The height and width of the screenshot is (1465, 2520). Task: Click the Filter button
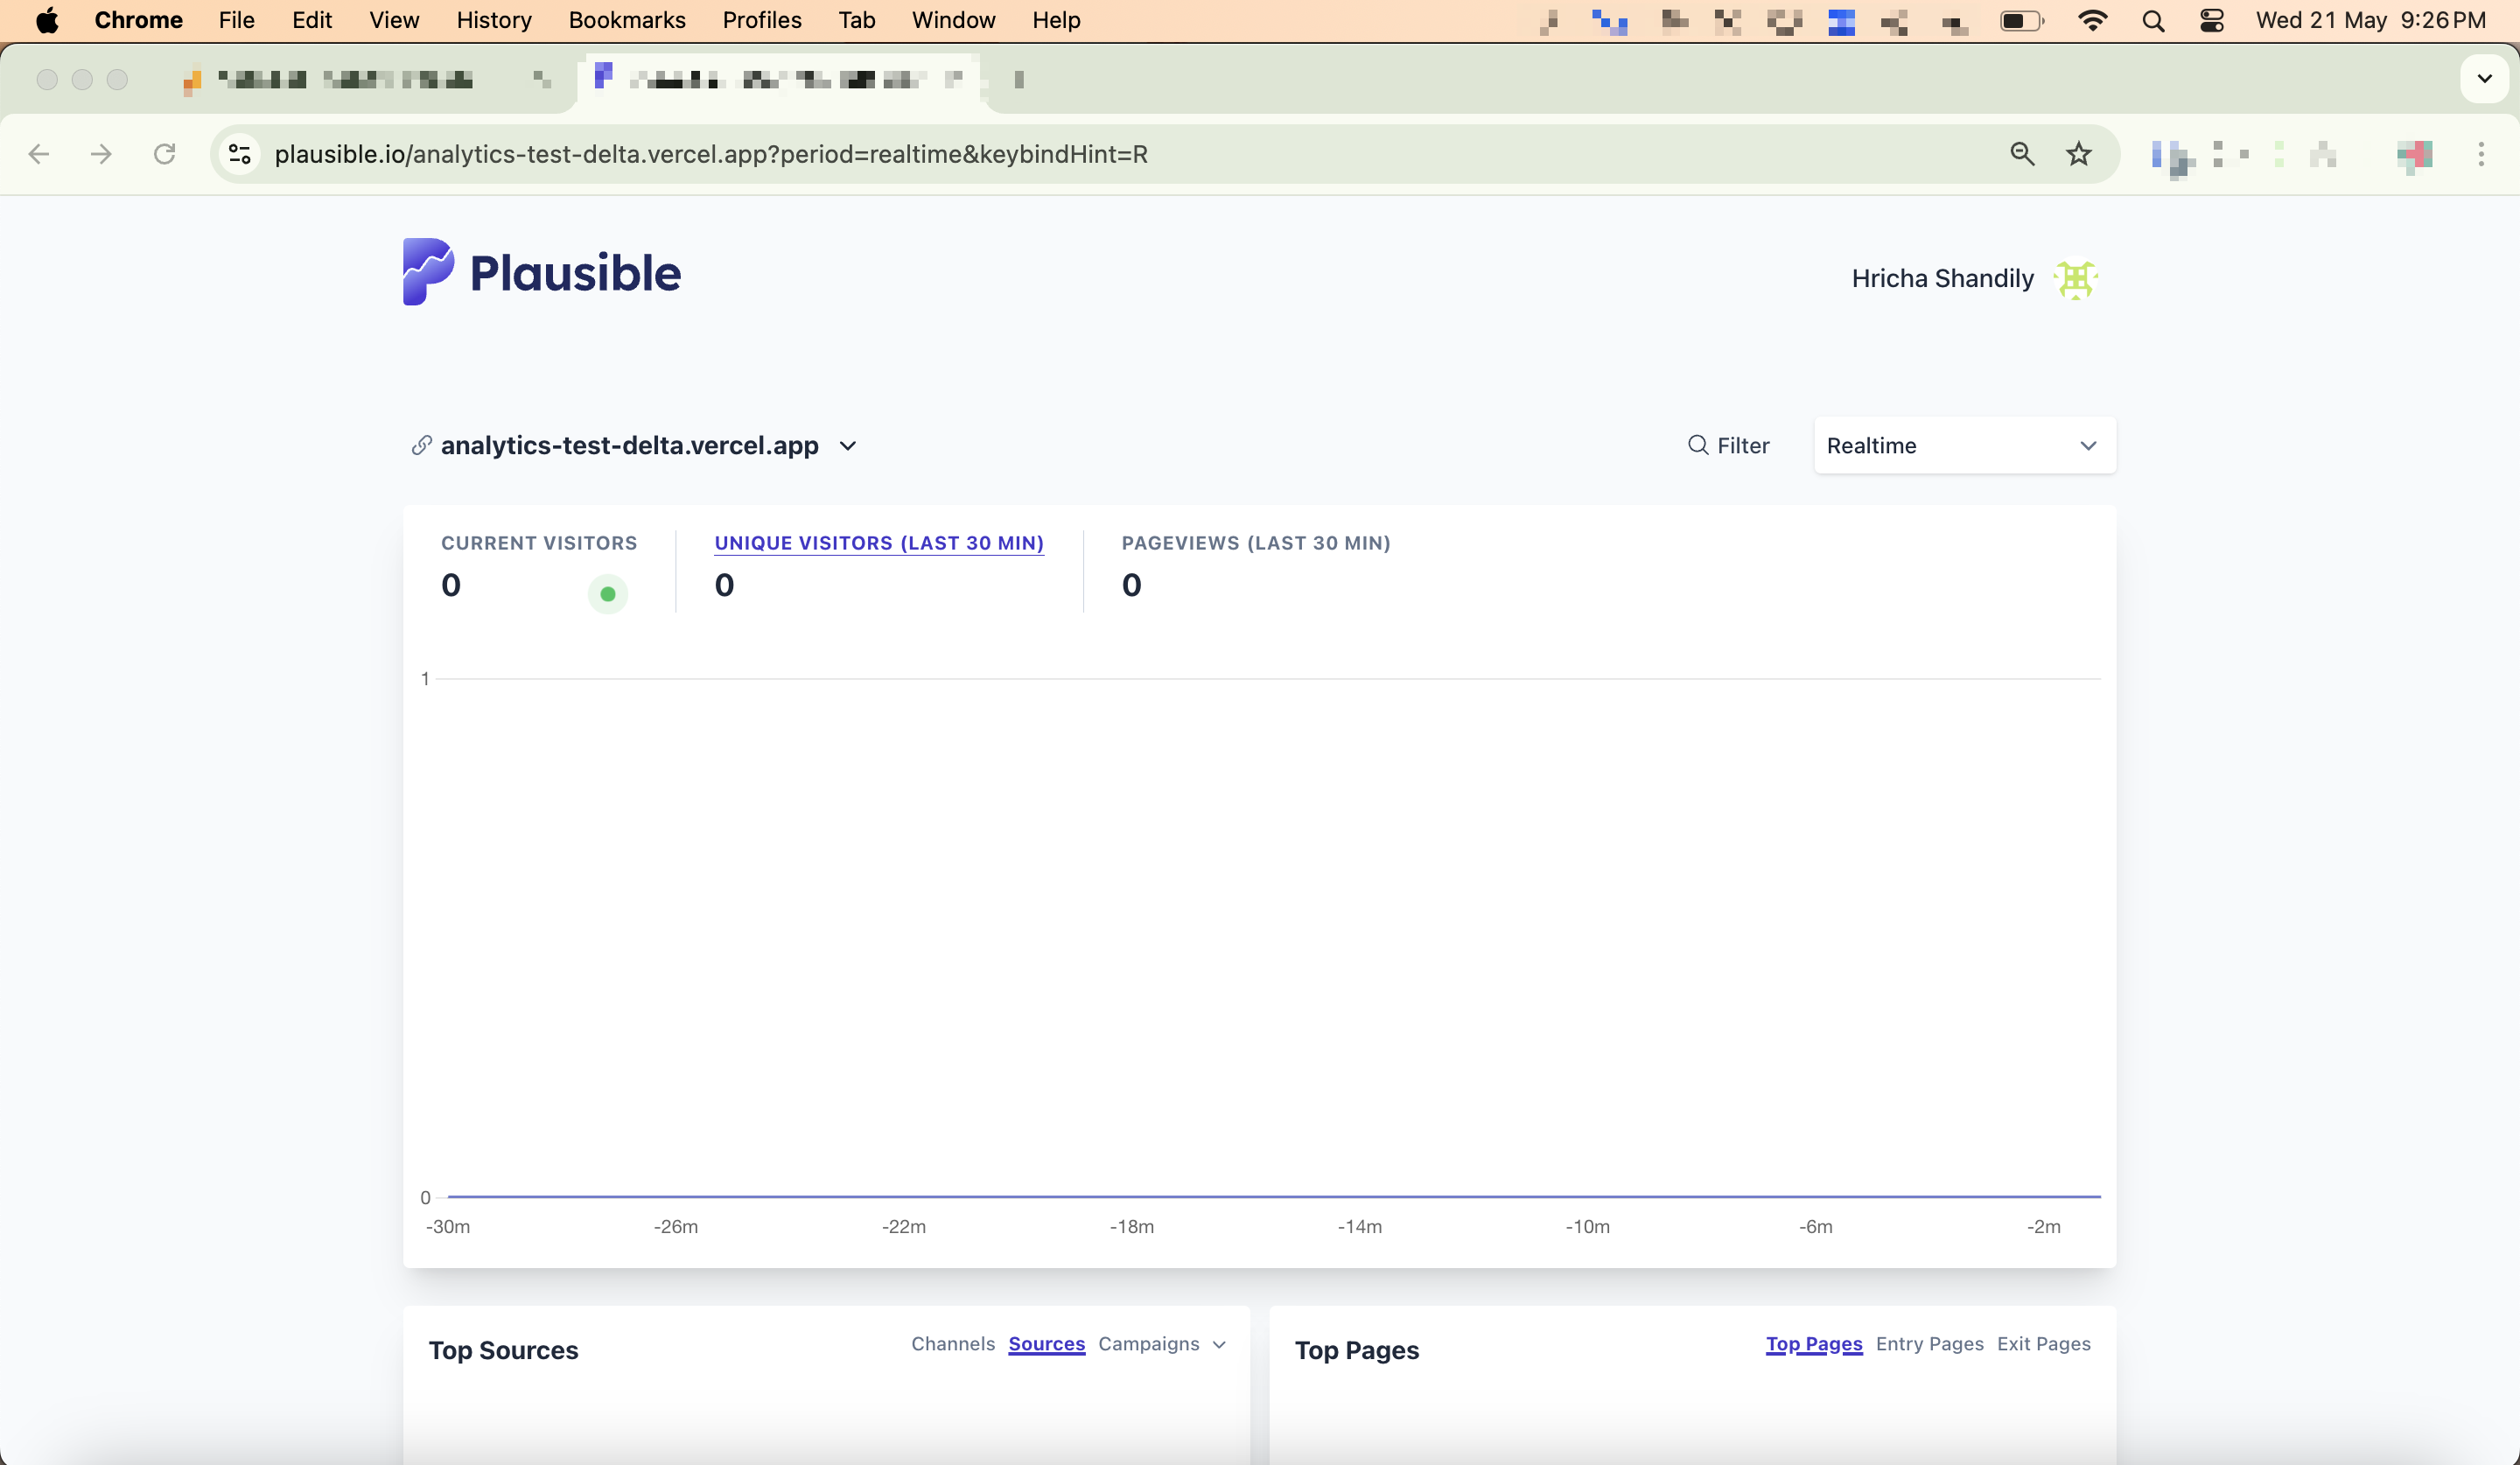1728,445
